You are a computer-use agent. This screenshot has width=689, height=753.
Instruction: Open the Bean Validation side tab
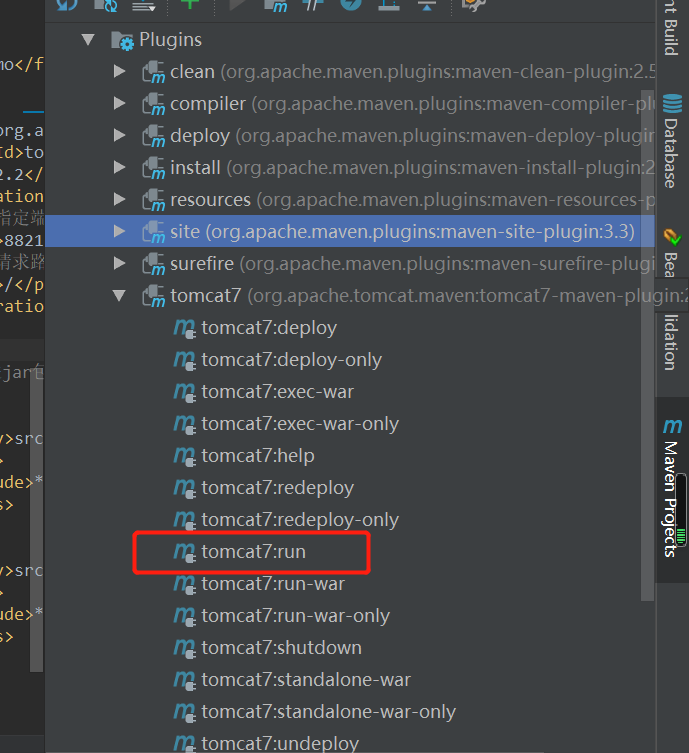point(672,298)
